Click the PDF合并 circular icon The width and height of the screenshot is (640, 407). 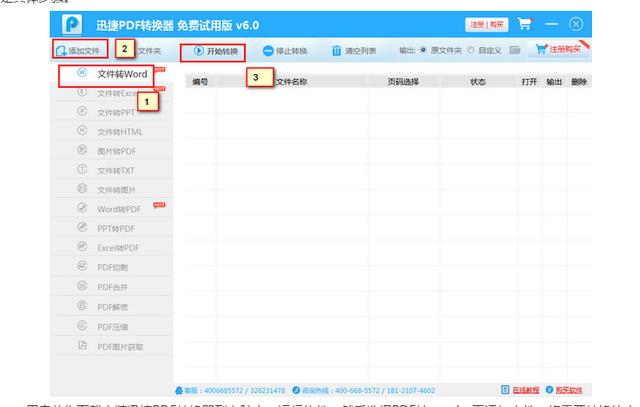click(x=82, y=286)
